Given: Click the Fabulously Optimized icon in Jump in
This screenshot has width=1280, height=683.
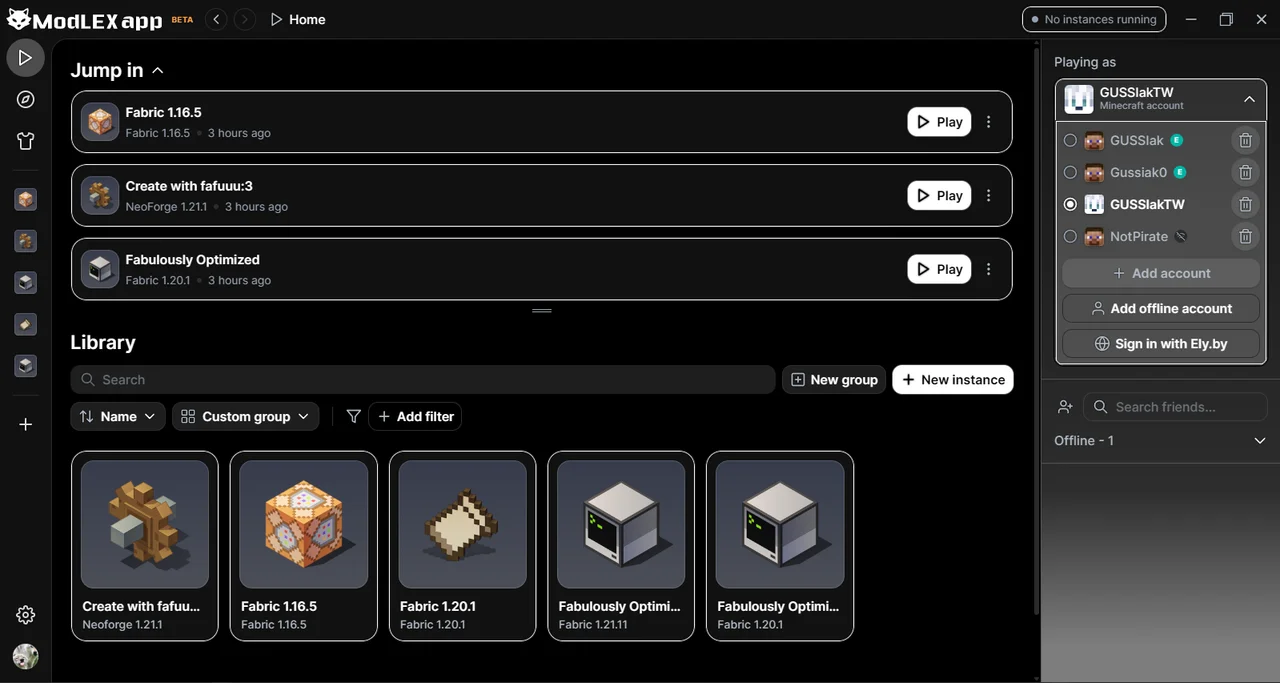Looking at the screenshot, I should click(100, 269).
